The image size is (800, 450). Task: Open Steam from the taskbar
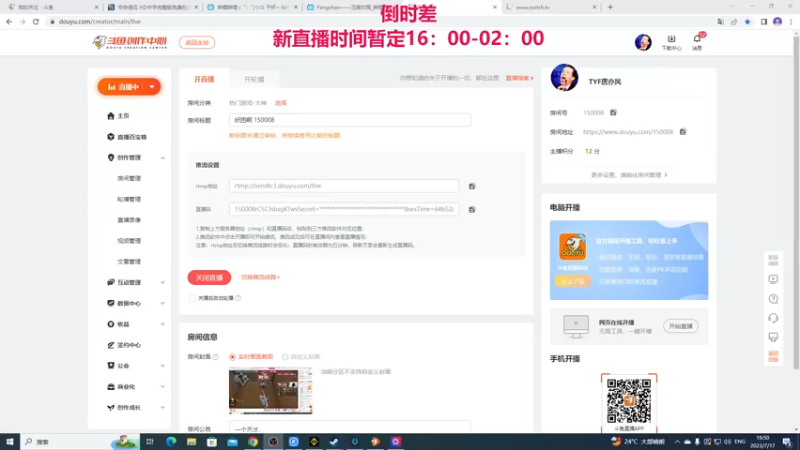click(334, 442)
